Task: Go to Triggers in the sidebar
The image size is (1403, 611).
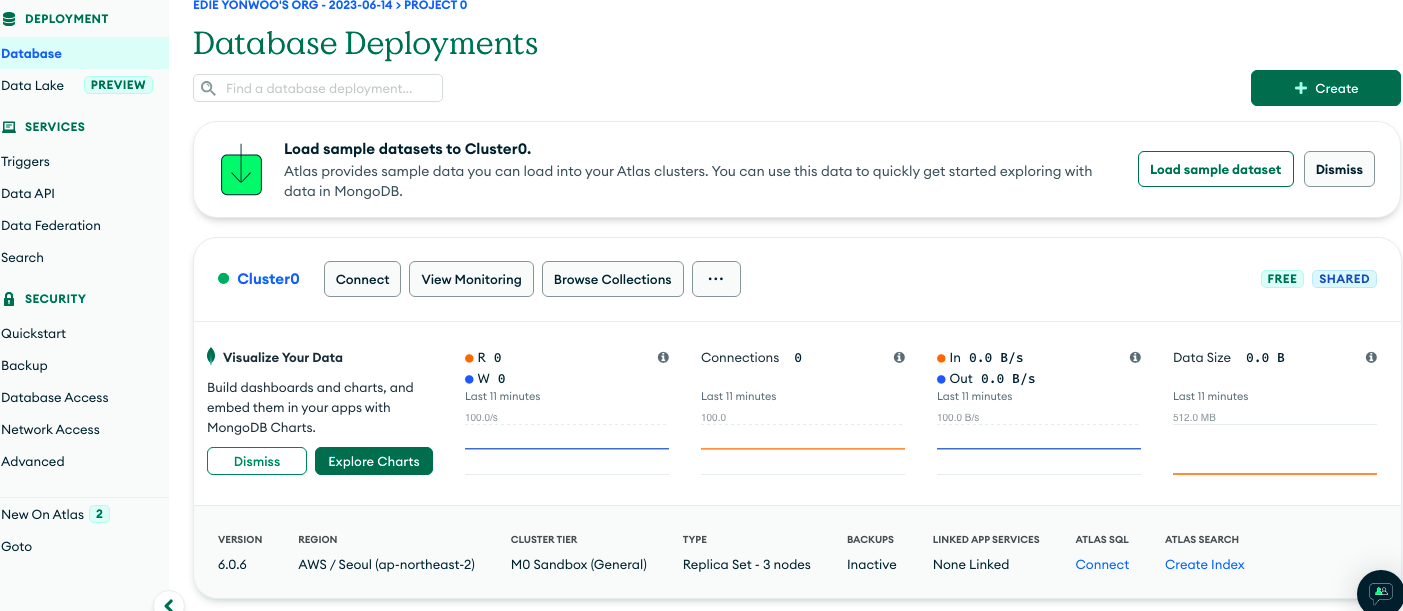Action: [26, 161]
